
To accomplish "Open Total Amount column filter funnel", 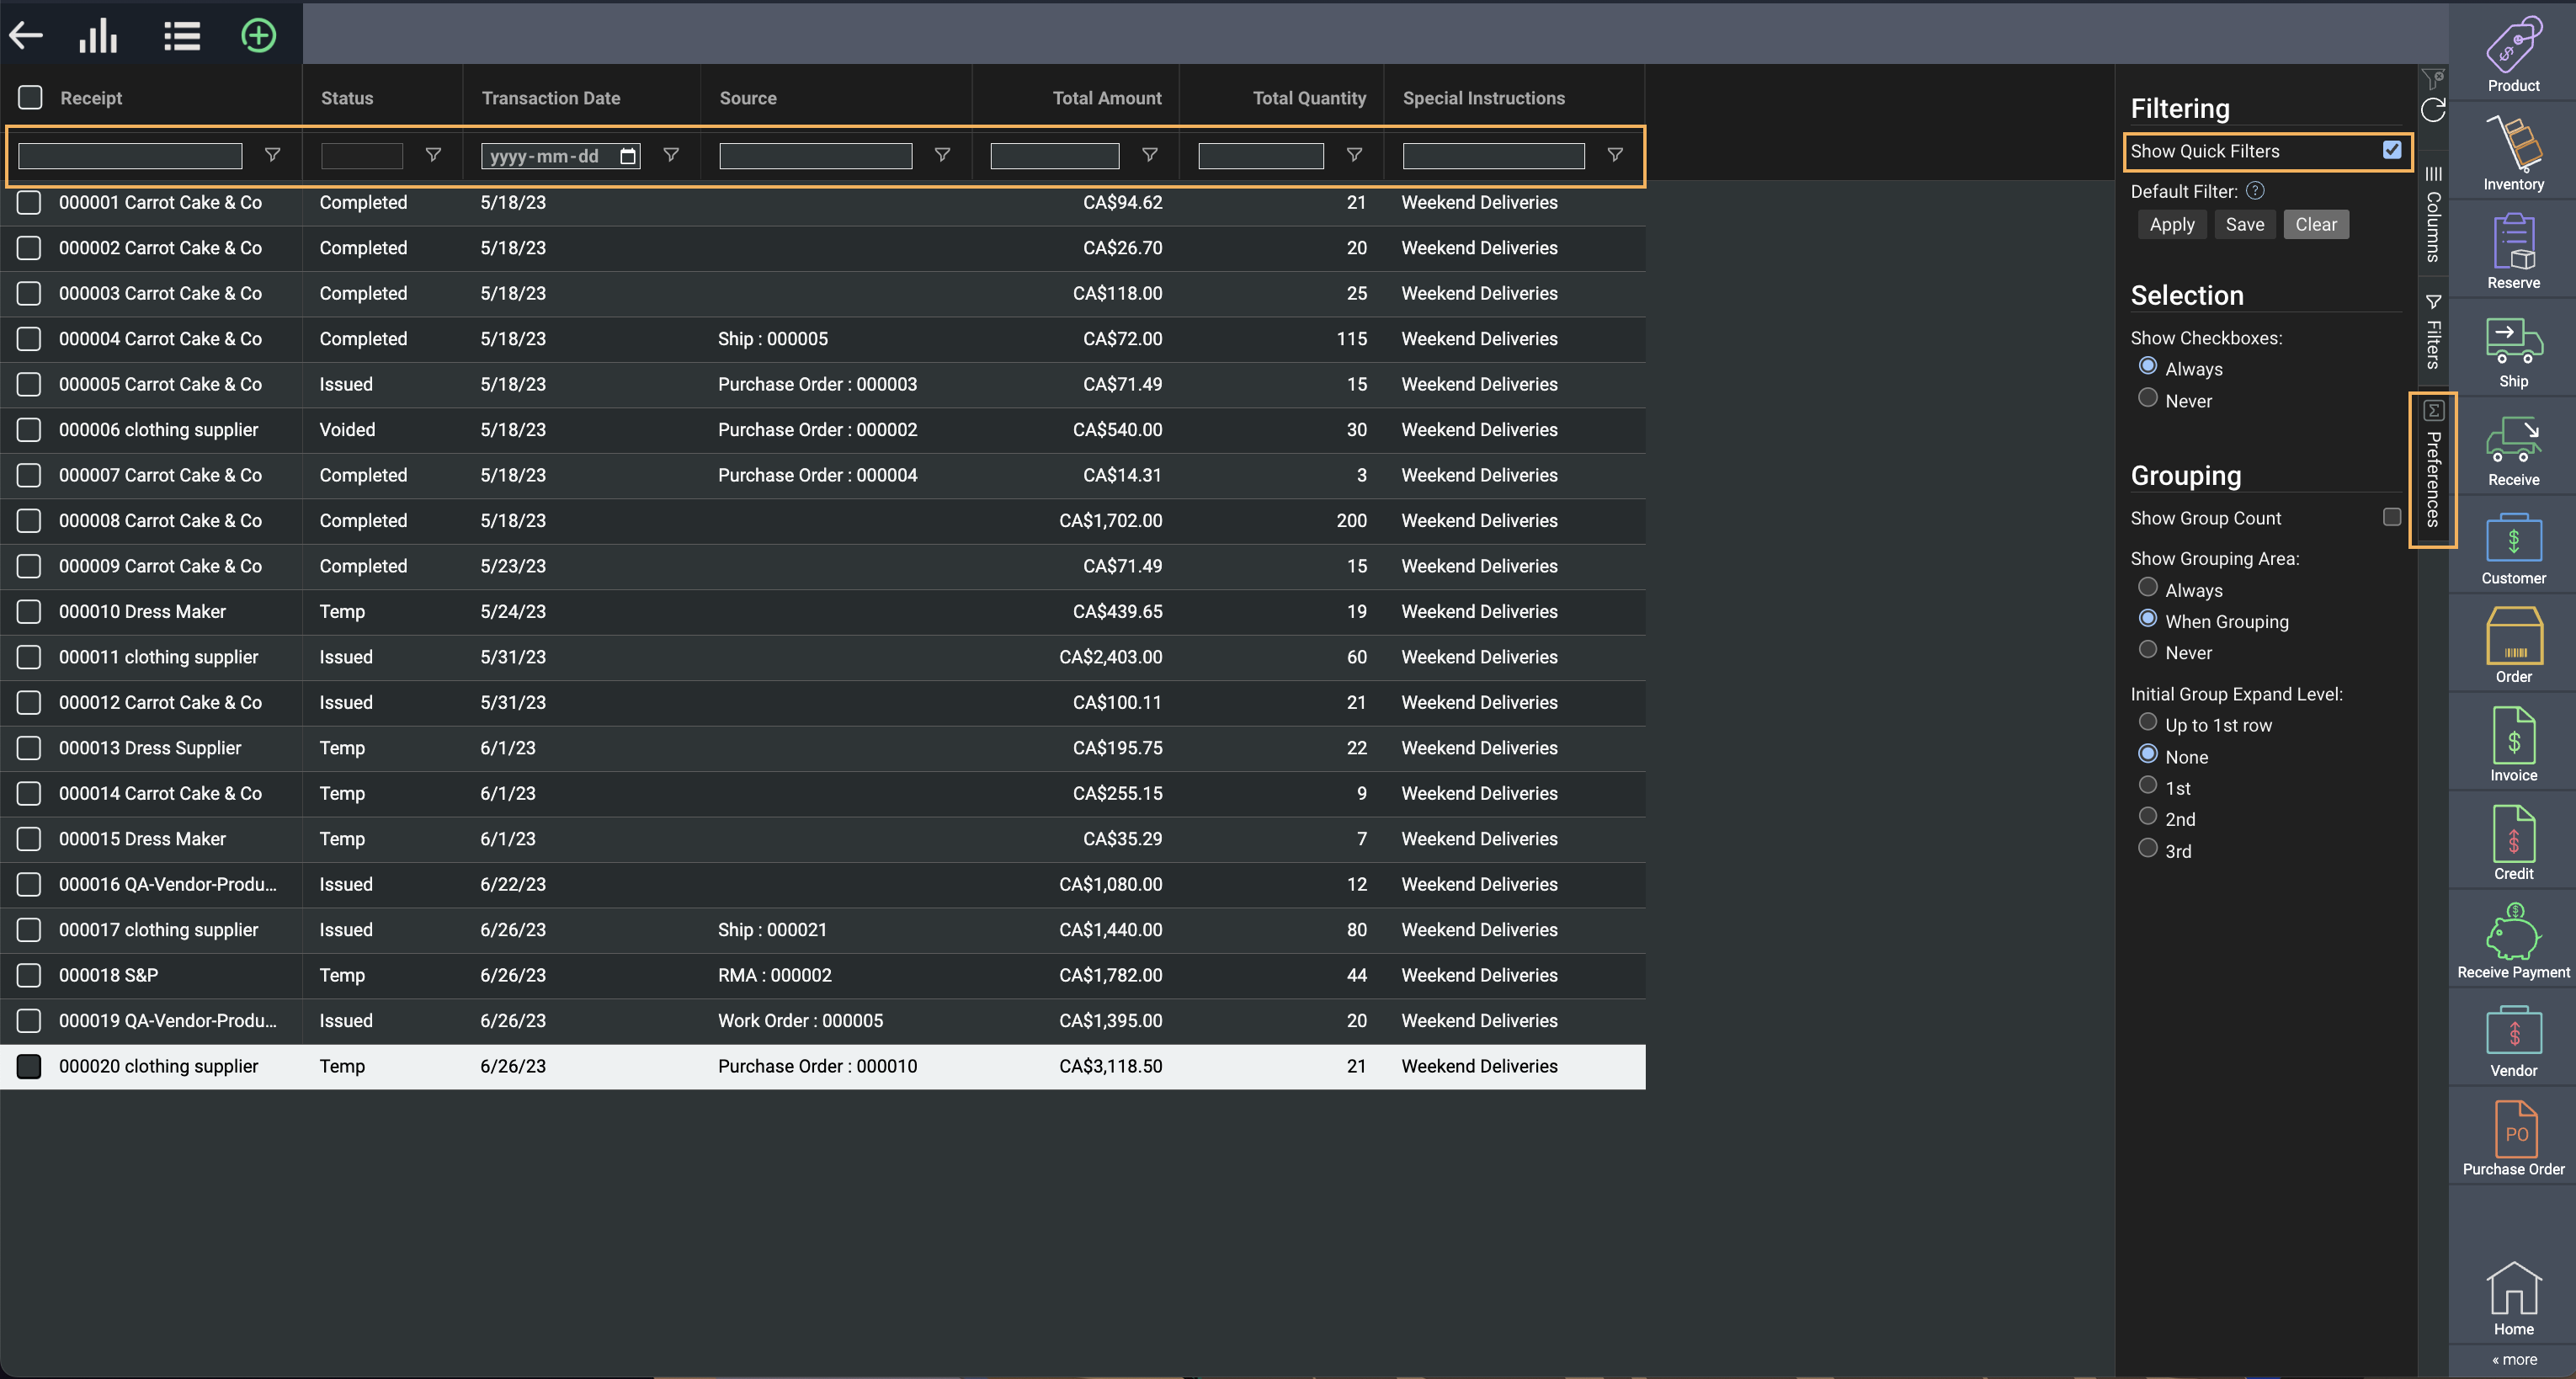I will [x=1150, y=155].
